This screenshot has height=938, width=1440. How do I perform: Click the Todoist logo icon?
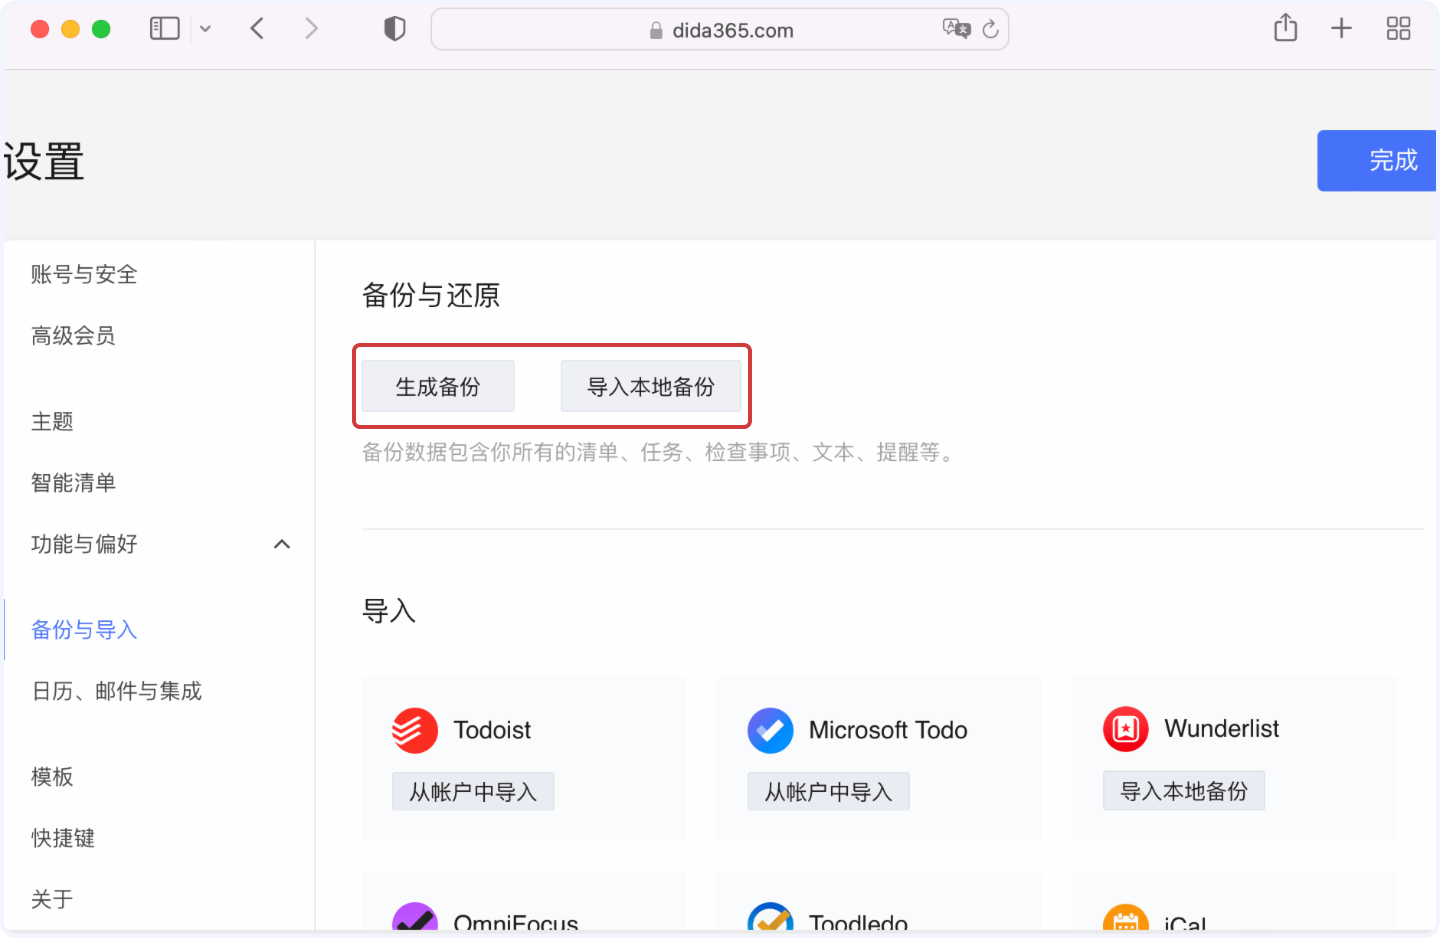point(415,731)
